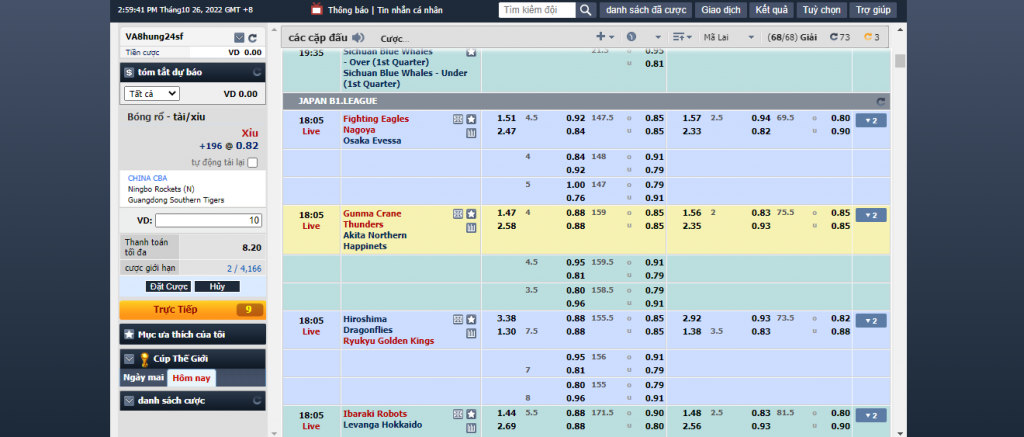Click the Tìm kiếm đội search box

click(537, 10)
